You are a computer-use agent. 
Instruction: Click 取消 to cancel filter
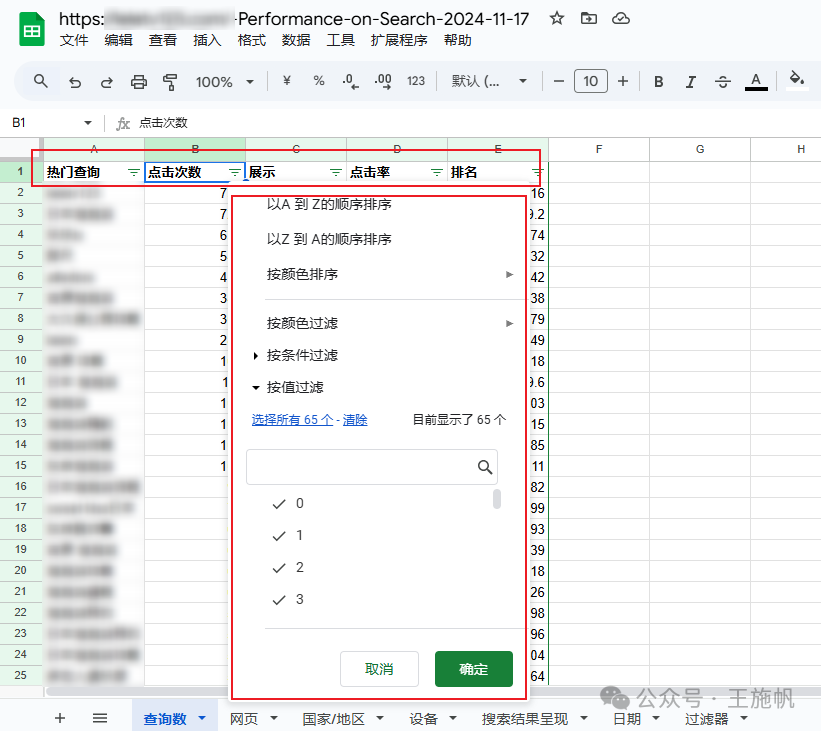click(379, 669)
